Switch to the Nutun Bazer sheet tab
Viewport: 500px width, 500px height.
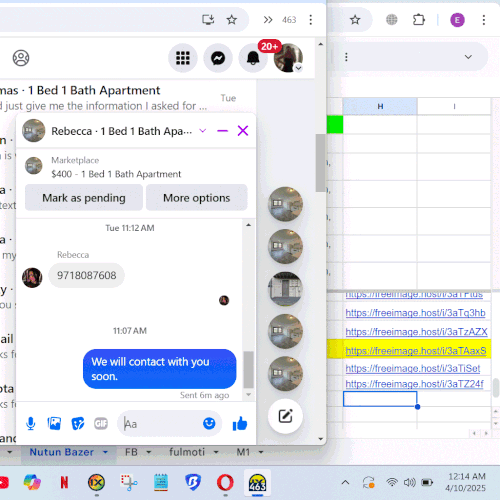pos(62,452)
